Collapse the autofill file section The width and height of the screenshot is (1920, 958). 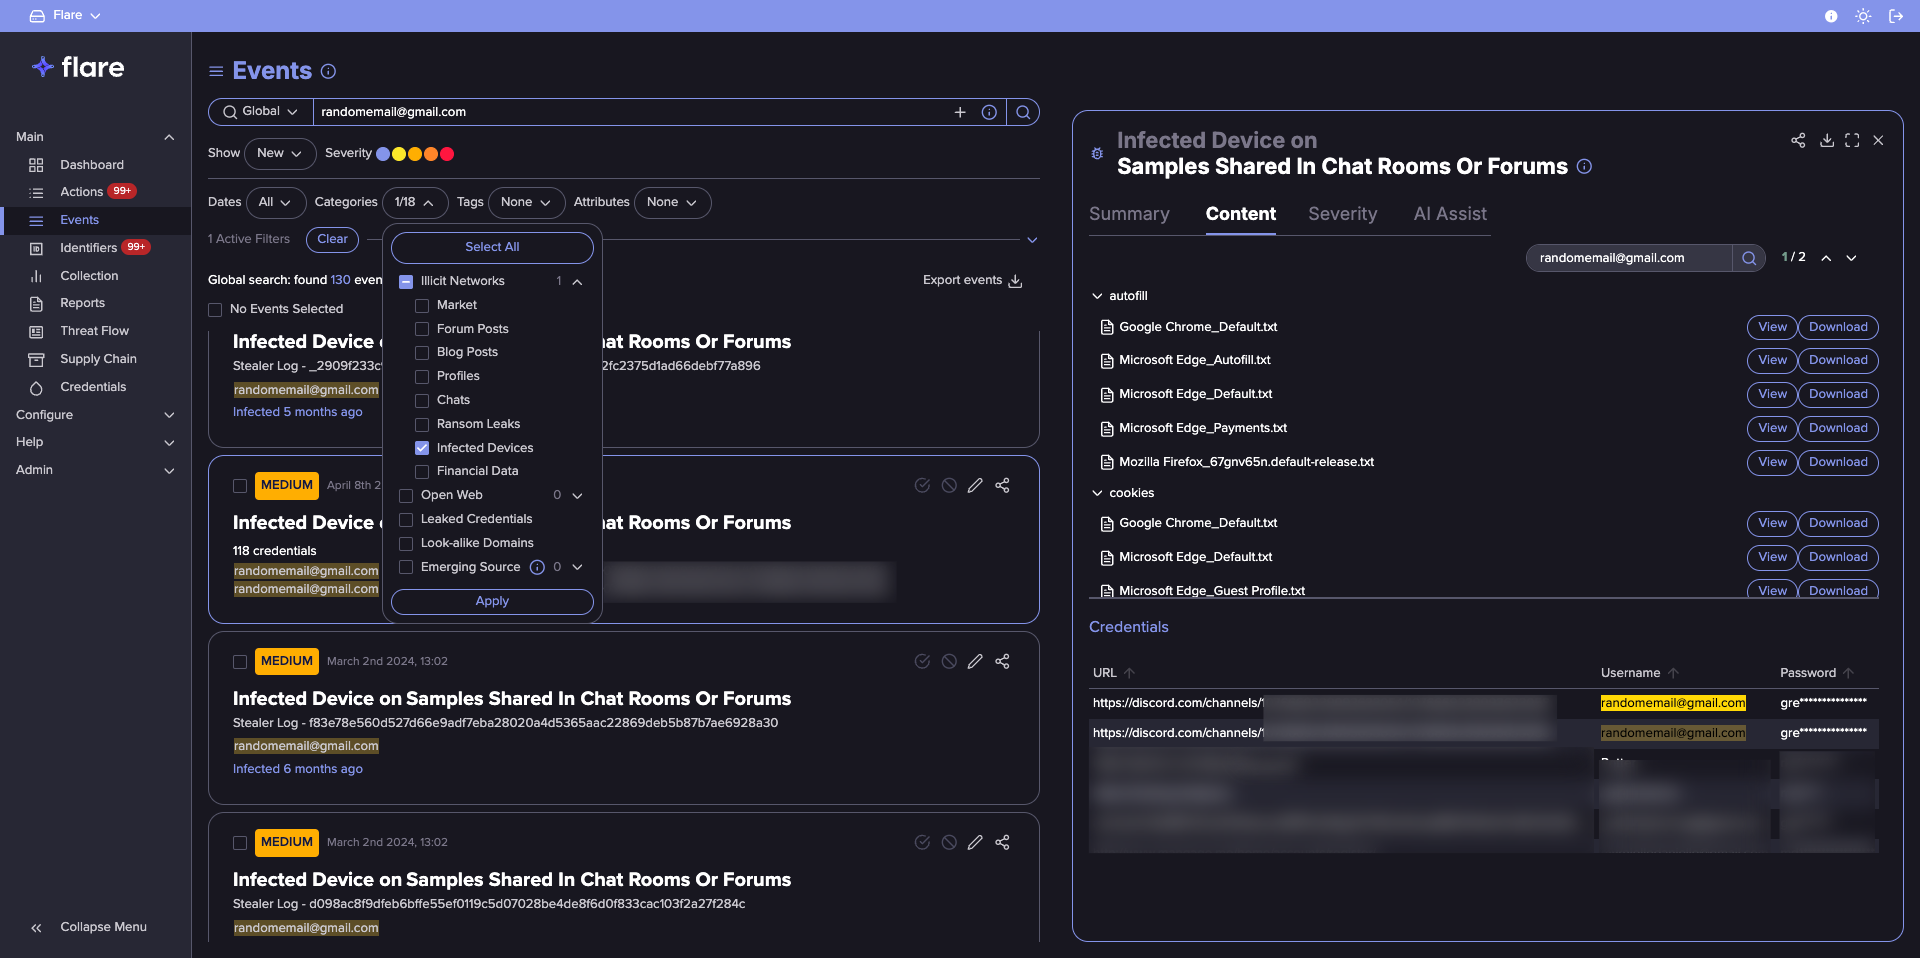1097,296
